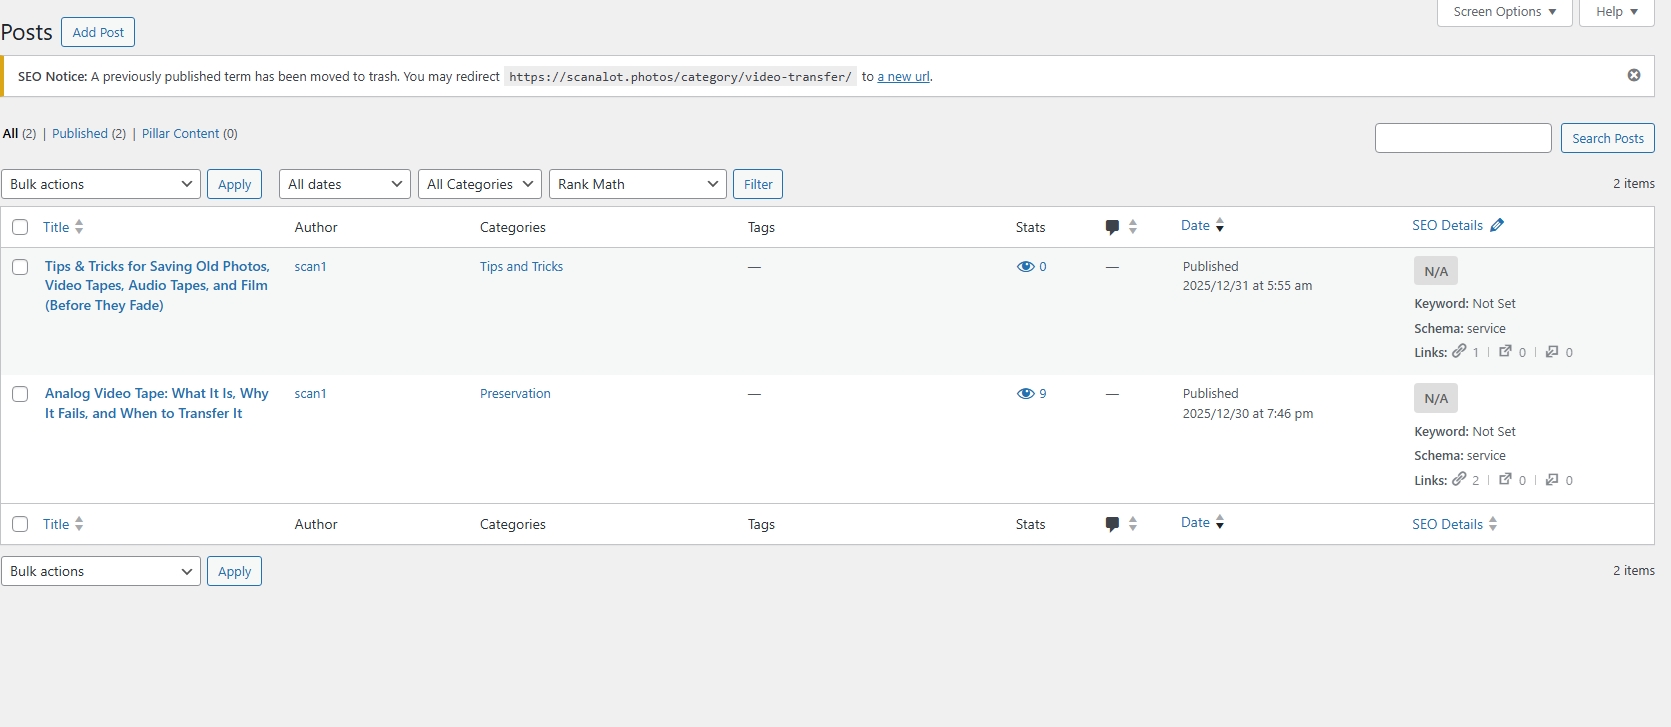Open the top Bulk actions dropdown

click(x=101, y=184)
